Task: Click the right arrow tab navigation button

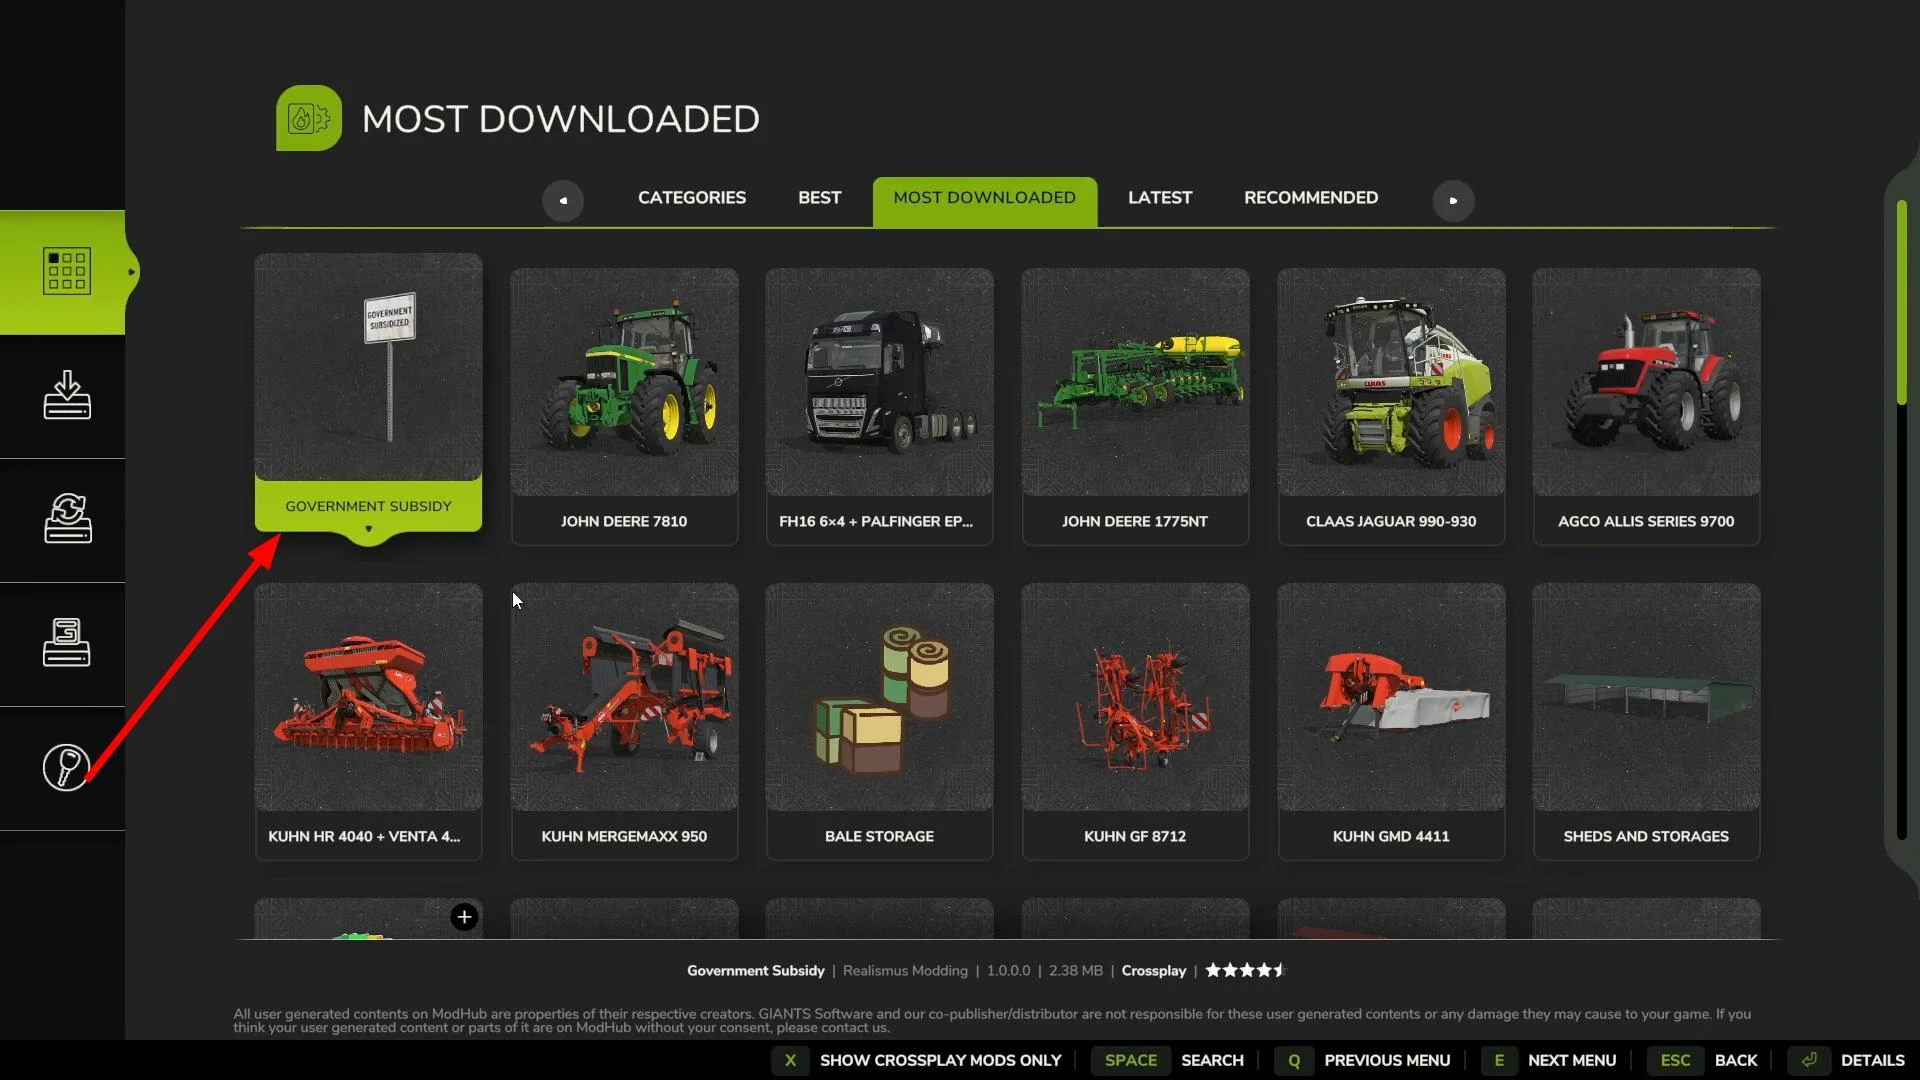Action: pyautogui.click(x=1453, y=200)
